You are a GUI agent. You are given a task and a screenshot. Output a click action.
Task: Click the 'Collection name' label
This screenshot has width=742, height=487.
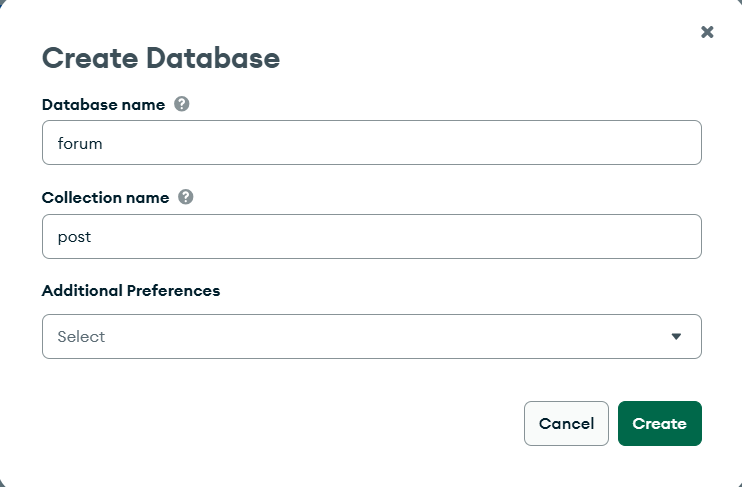coord(105,197)
